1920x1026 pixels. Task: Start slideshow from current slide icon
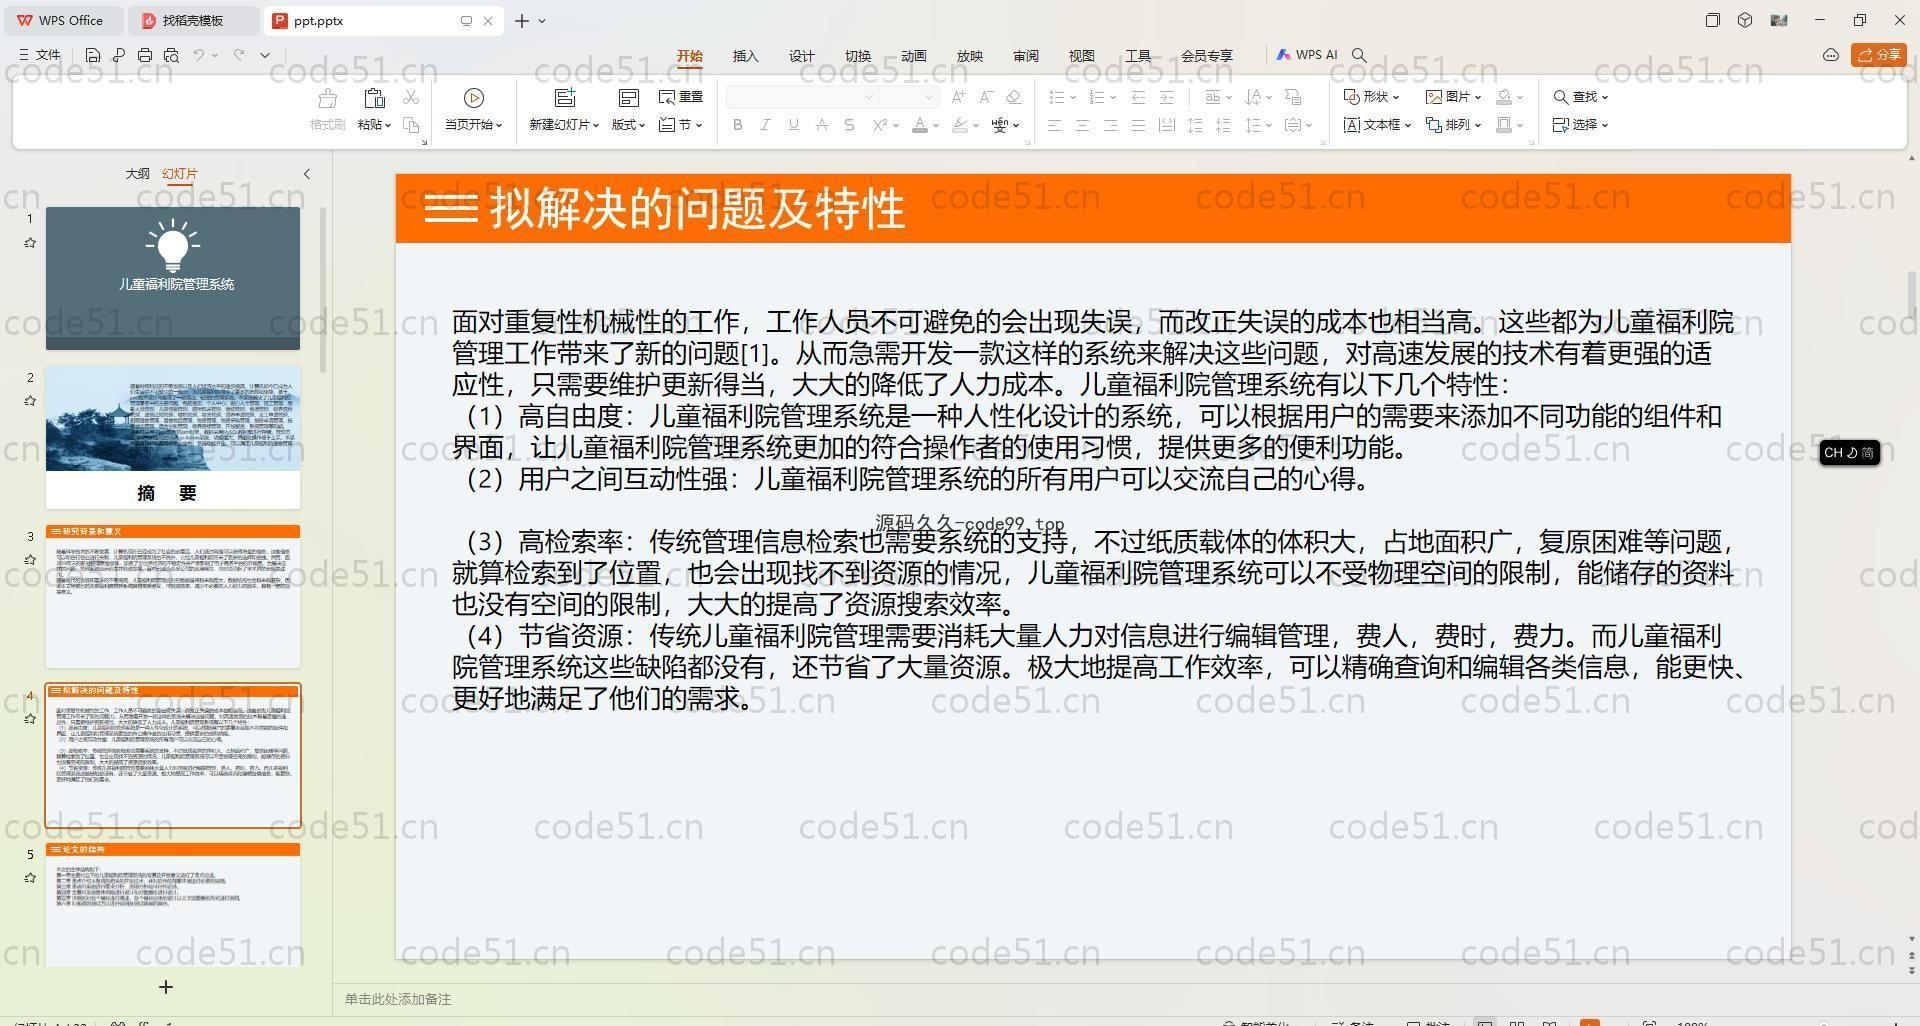[x=474, y=98]
